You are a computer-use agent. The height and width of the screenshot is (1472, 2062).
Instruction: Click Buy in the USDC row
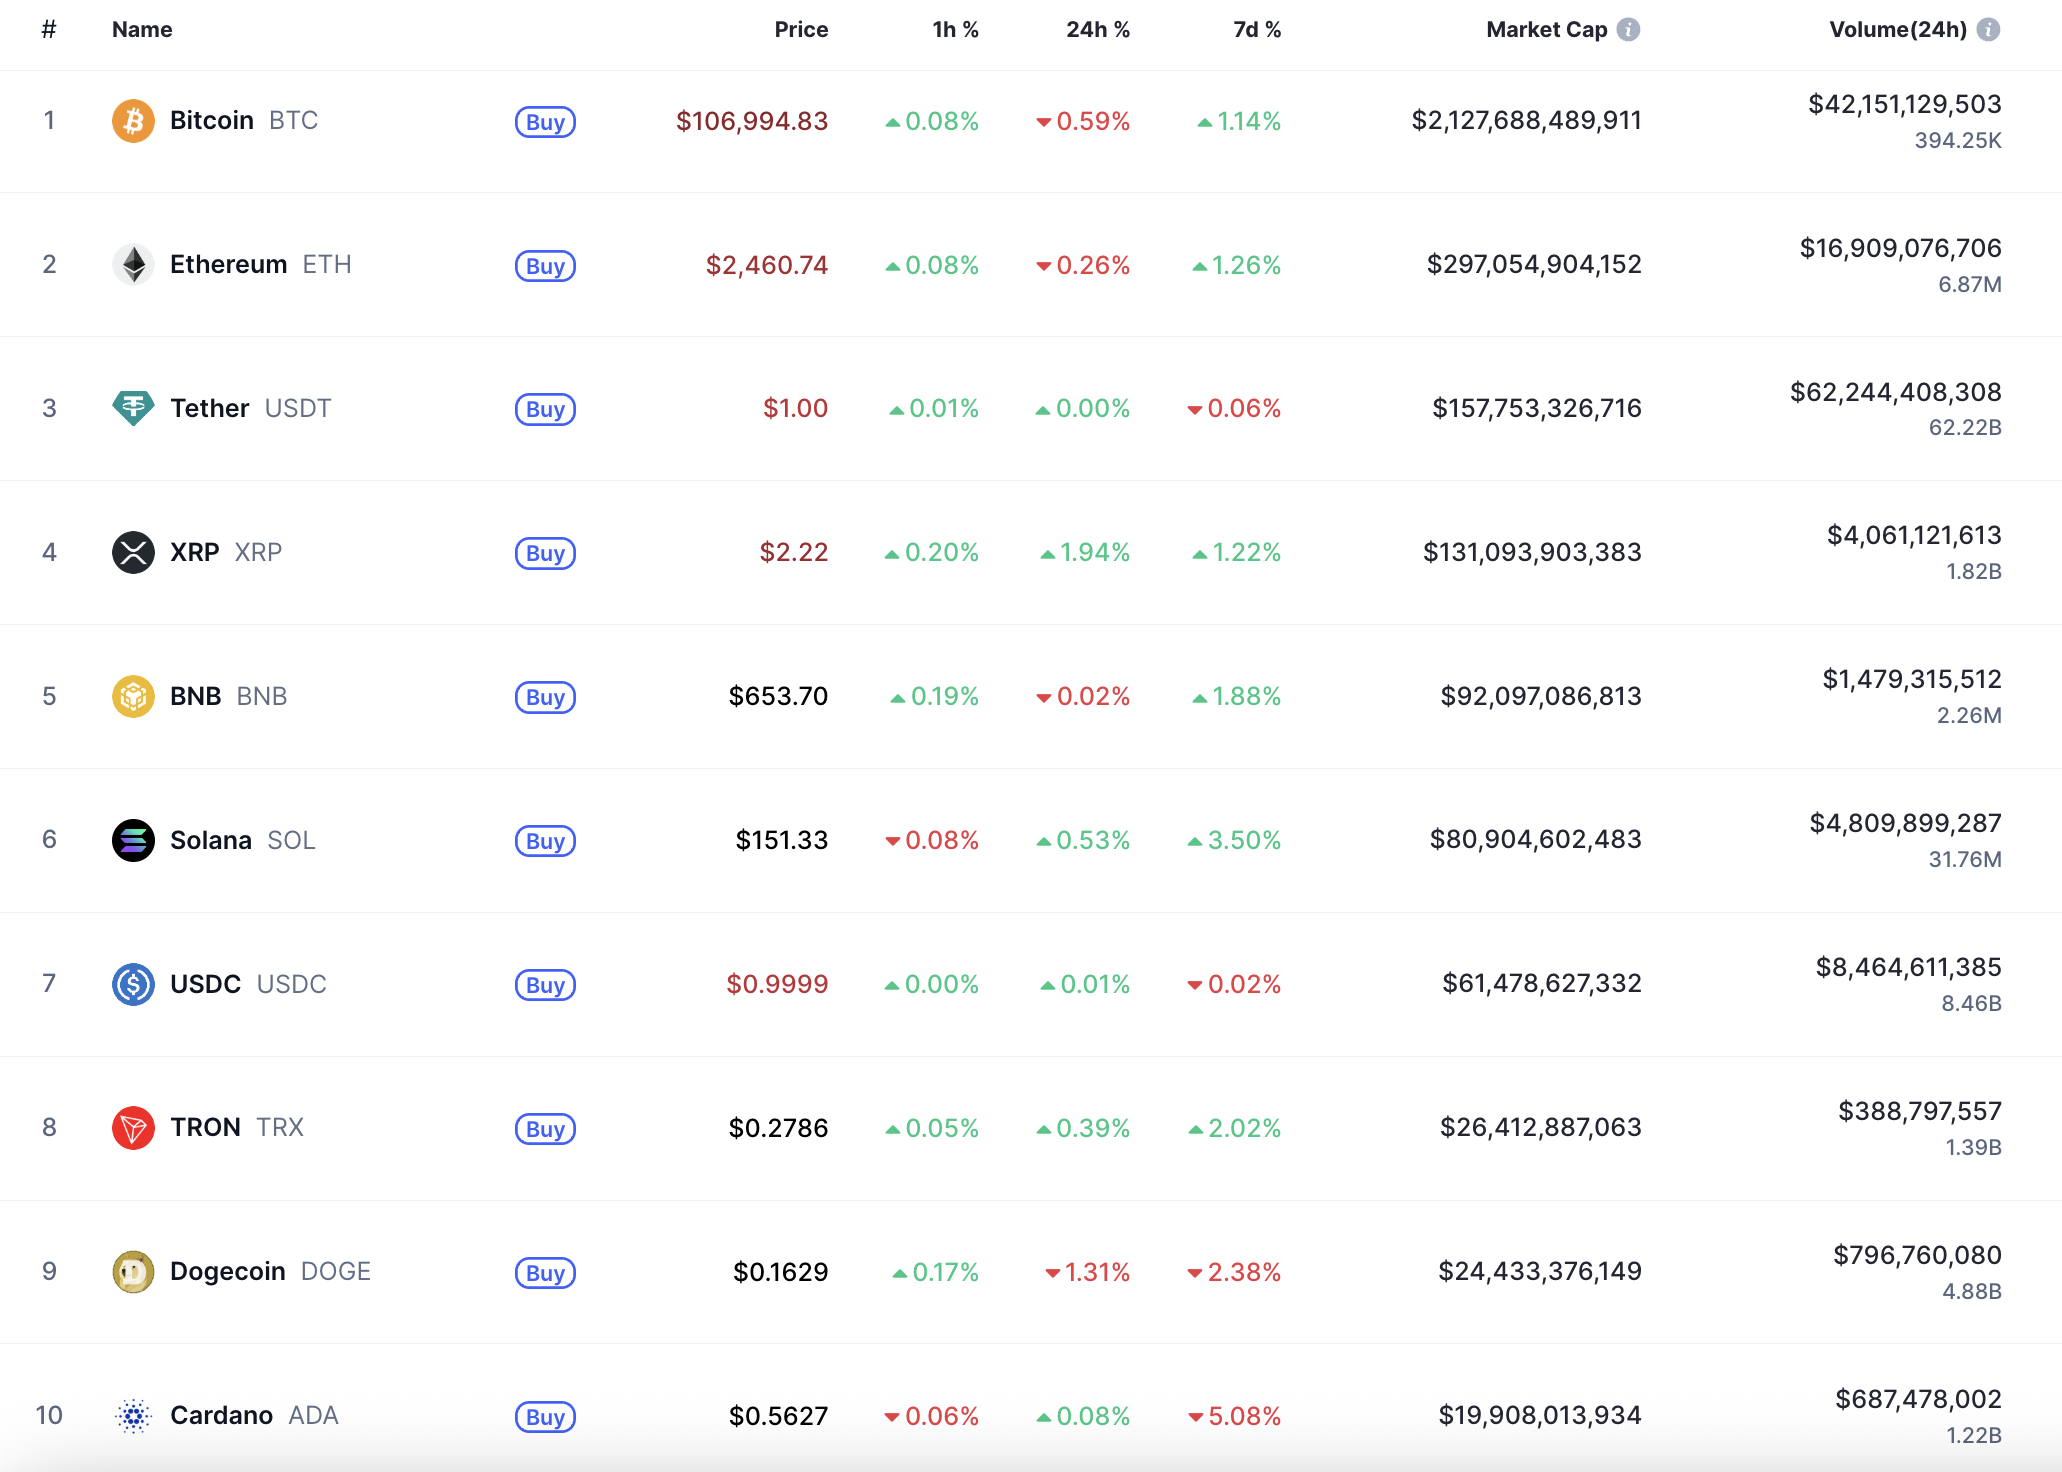[x=545, y=985]
